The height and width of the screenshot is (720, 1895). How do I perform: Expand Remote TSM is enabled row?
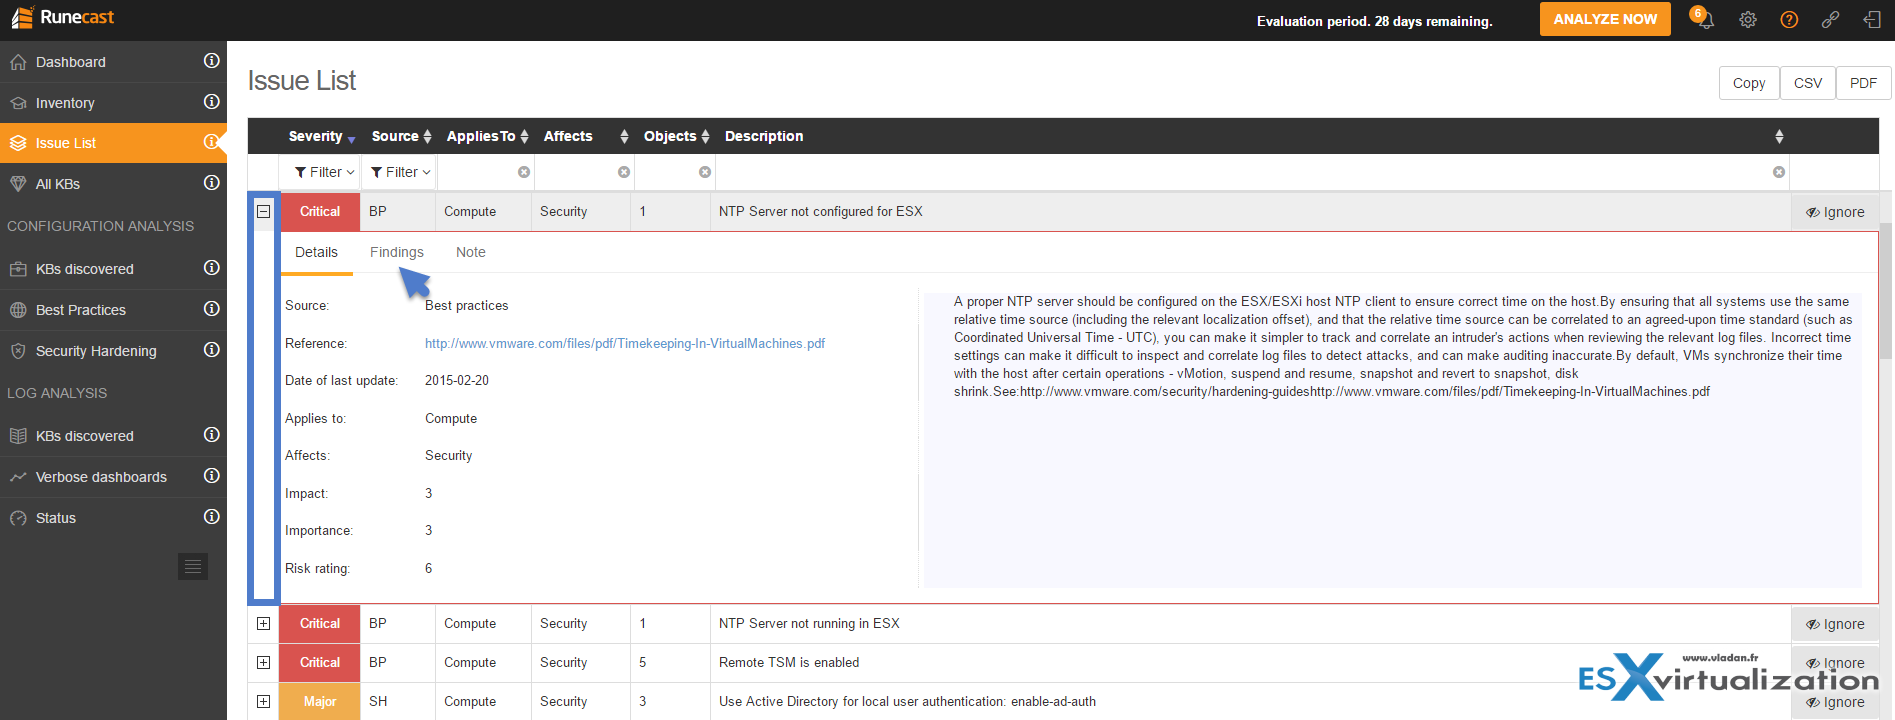(x=264, y=662)
